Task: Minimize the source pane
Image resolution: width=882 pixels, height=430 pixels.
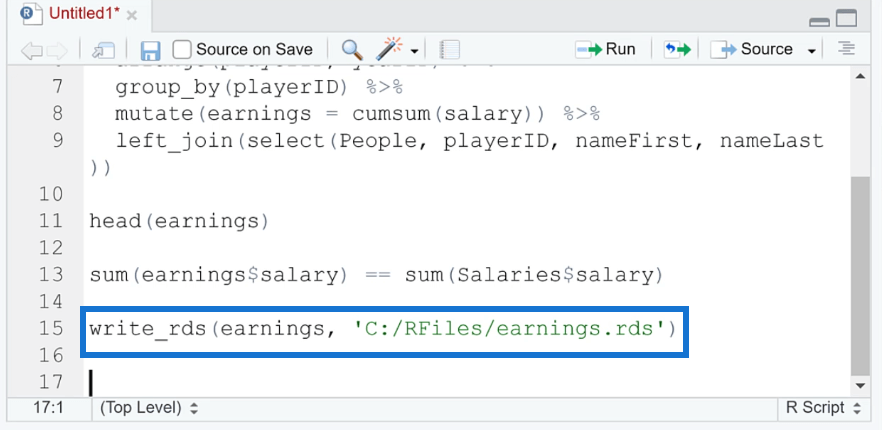Action: (x=820, y=21)
